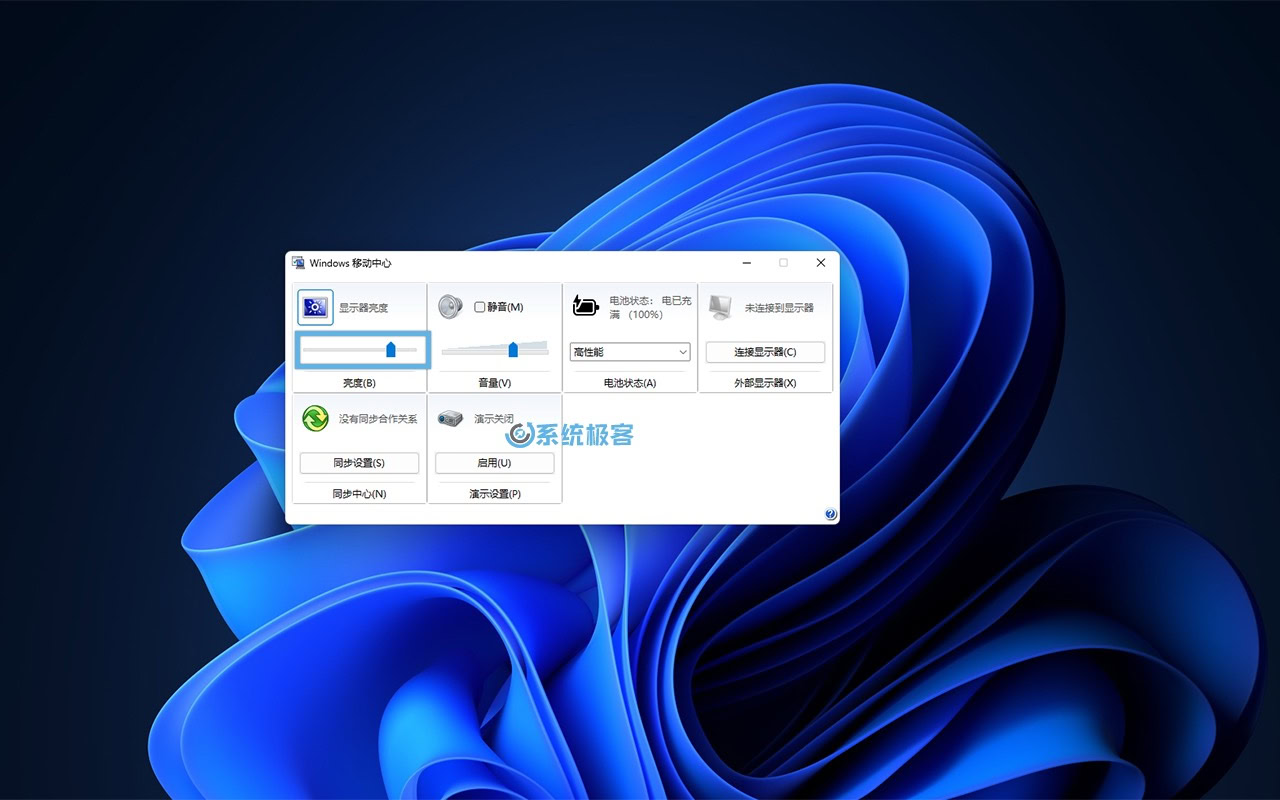Click the volume slider handle
The image size is (1280, 800).
[513, 348]
